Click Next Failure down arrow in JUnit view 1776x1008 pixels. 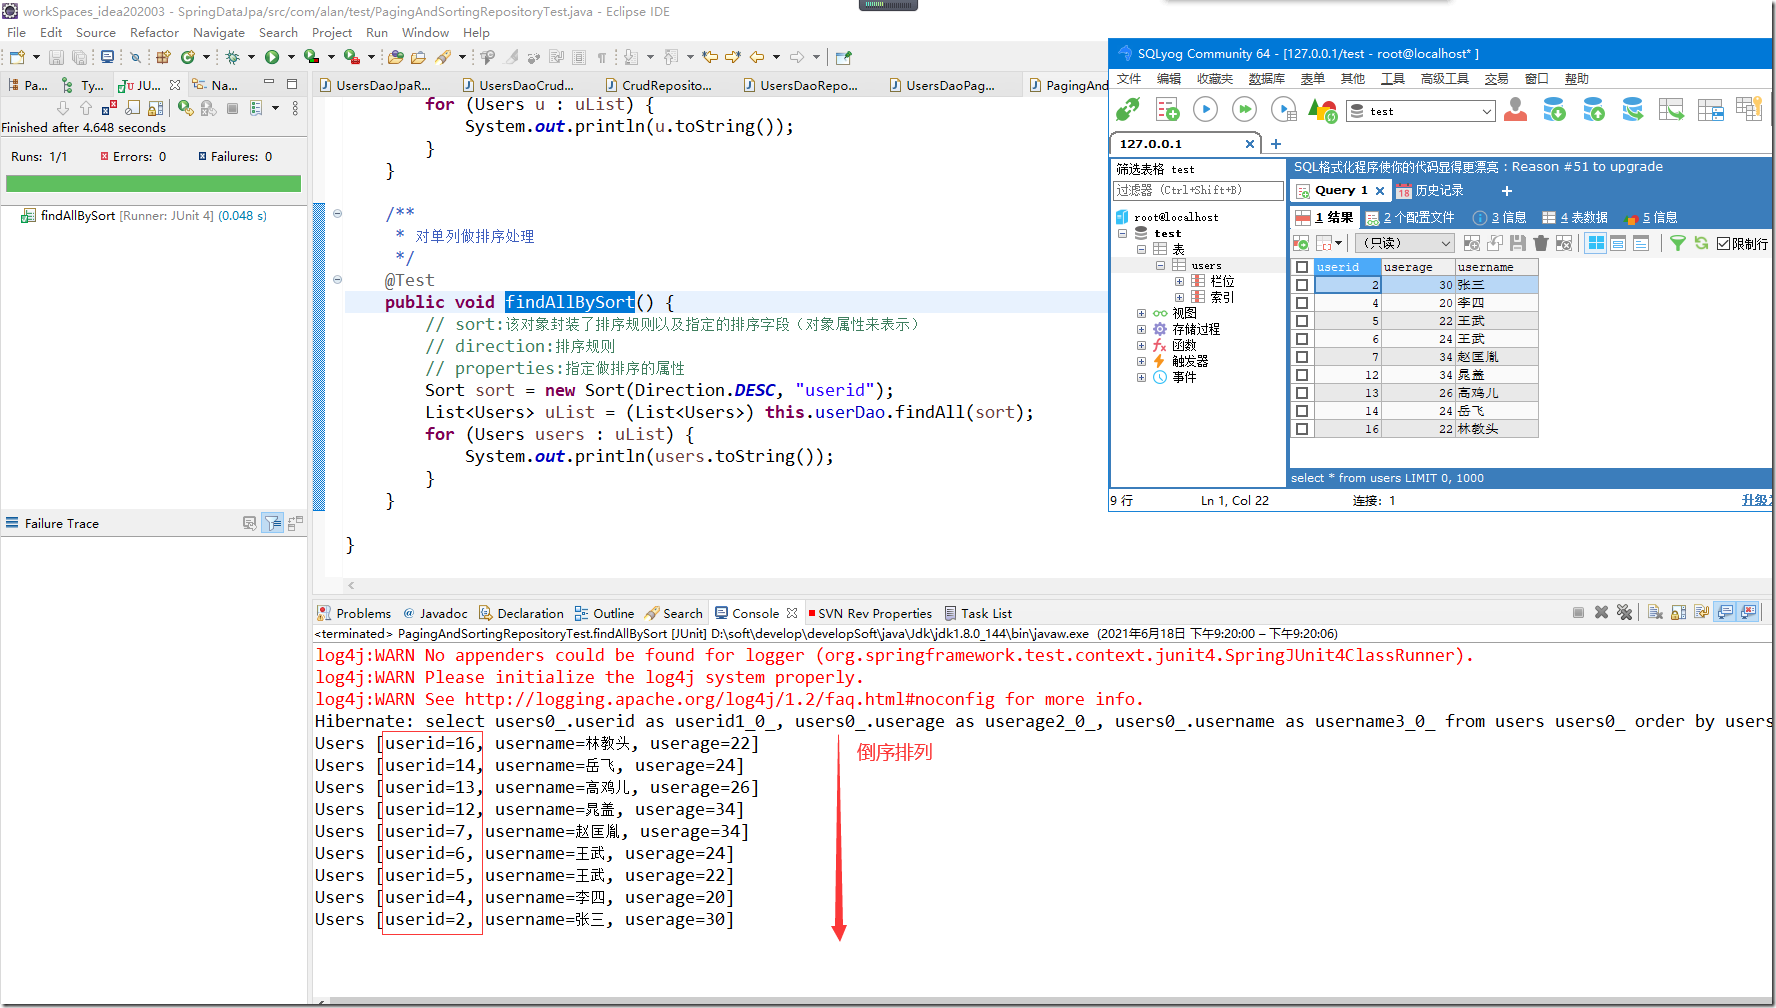[x=63, y=108]
